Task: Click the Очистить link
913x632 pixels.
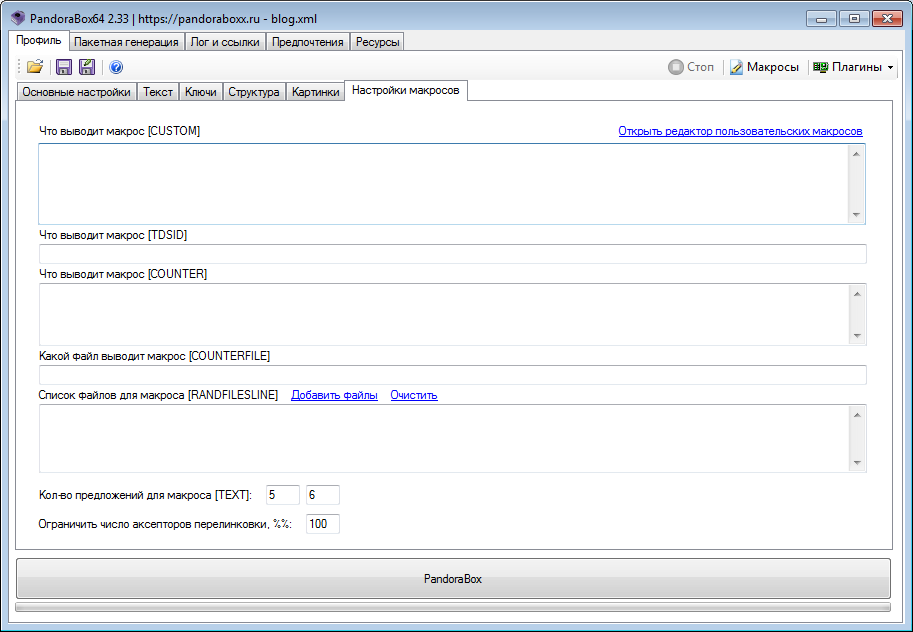Action: pyautogui.click(x=414, y=395)
